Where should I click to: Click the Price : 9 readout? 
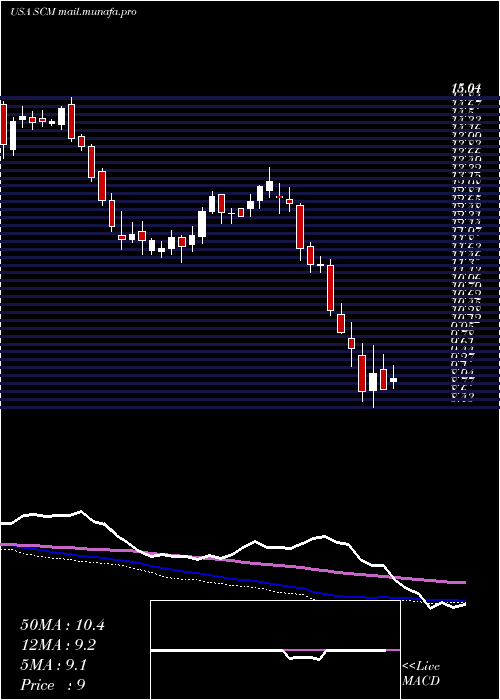click(53, 685)
